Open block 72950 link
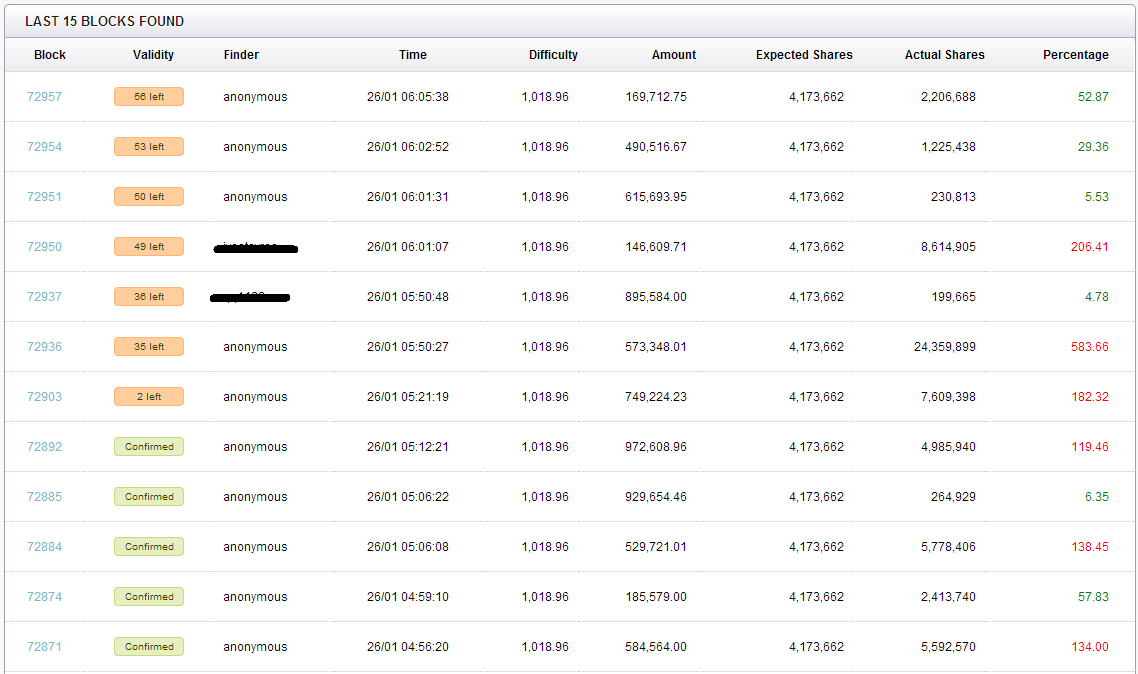The width and height of the screenshot is (1138, 674). tap(44, 247)
